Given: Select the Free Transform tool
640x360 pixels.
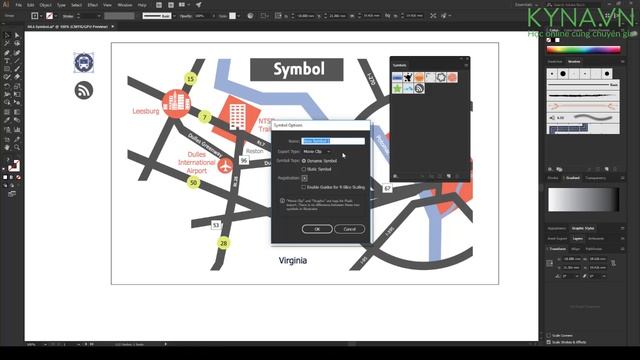Looking at the screenshot, I should pyautogui.click(x=17, y=94).
